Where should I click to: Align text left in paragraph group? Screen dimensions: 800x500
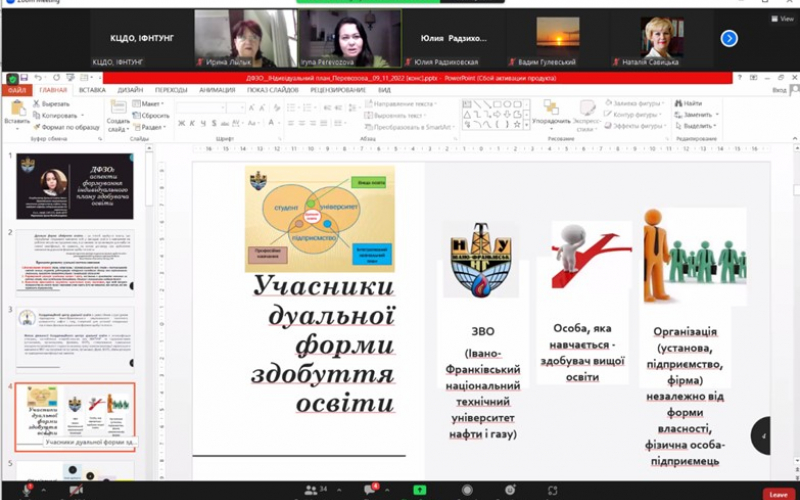(291, 123)
